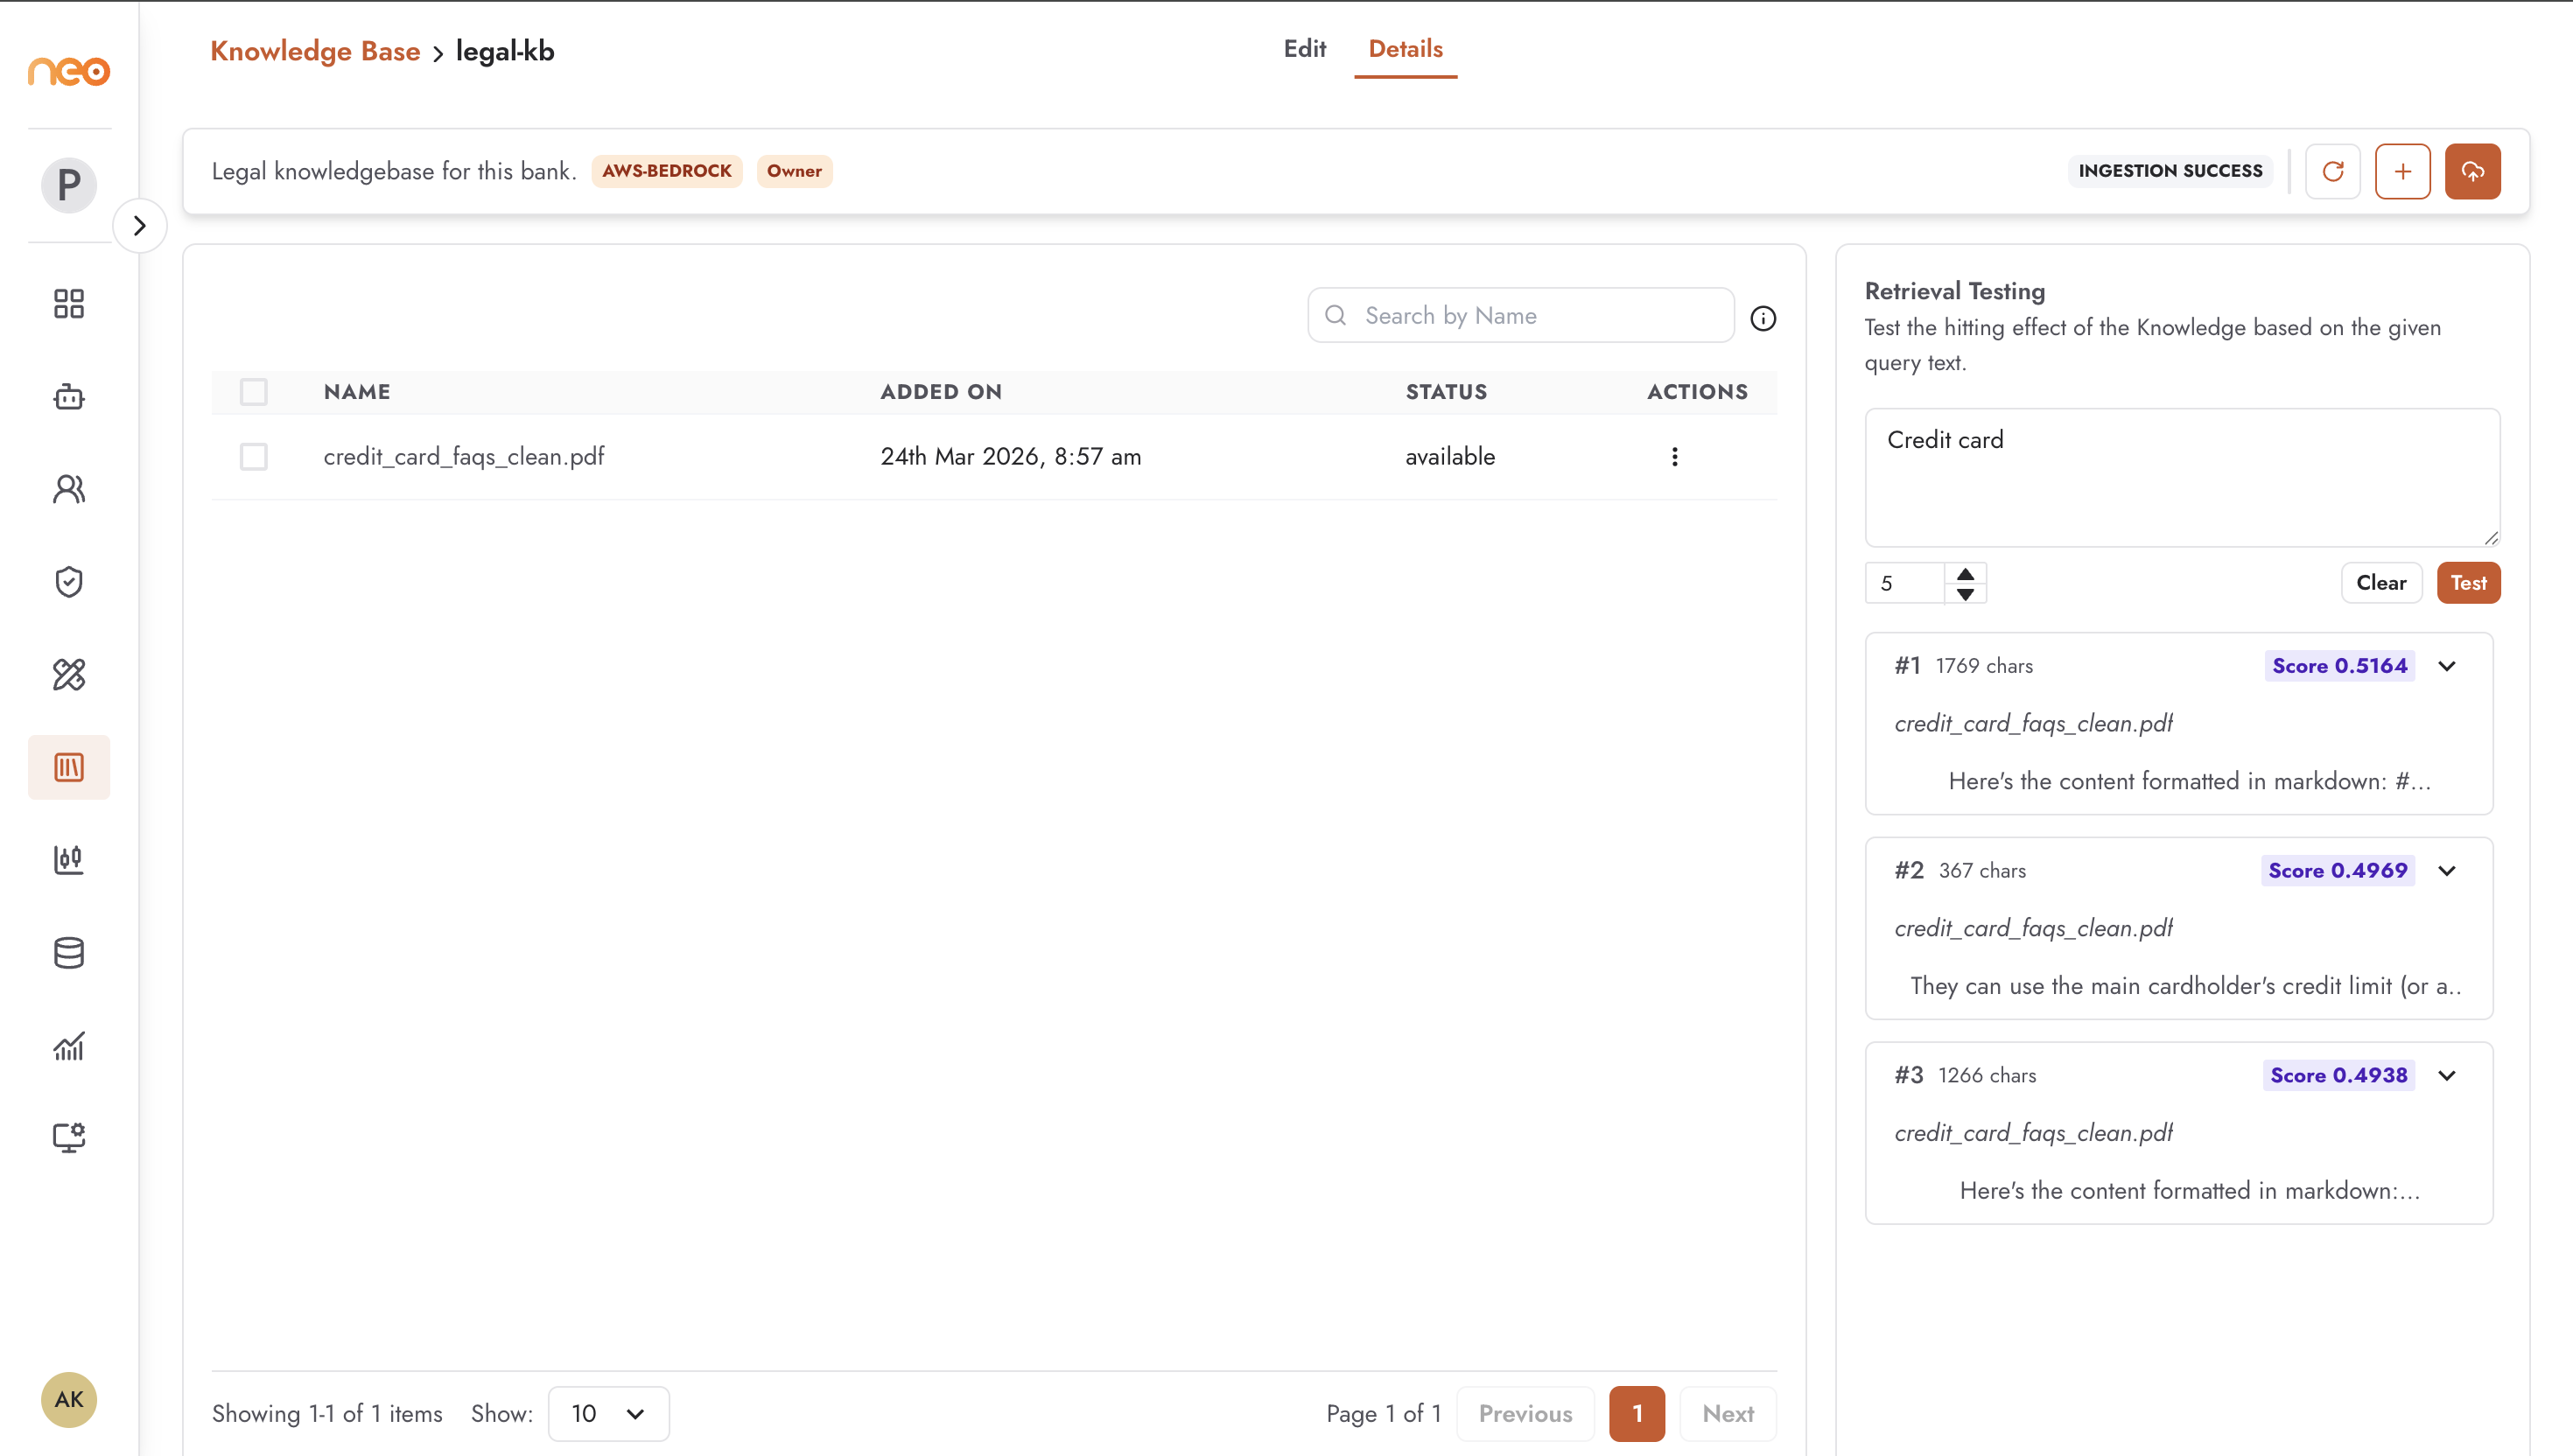The height and width of the screenshot is (1456, 2573).
Task: Go to the Next page
Action: coord(1729,1414)
